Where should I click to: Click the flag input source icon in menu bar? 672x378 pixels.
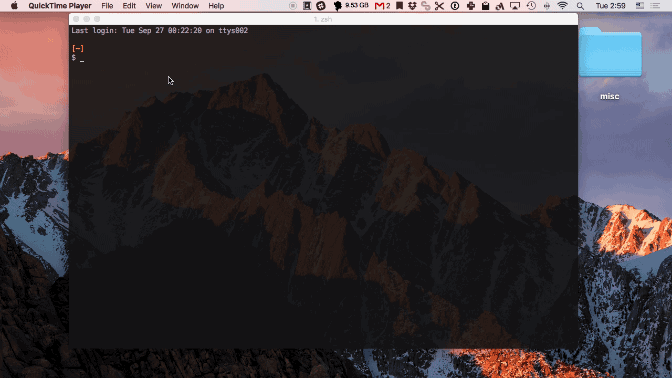click(640, 6)
